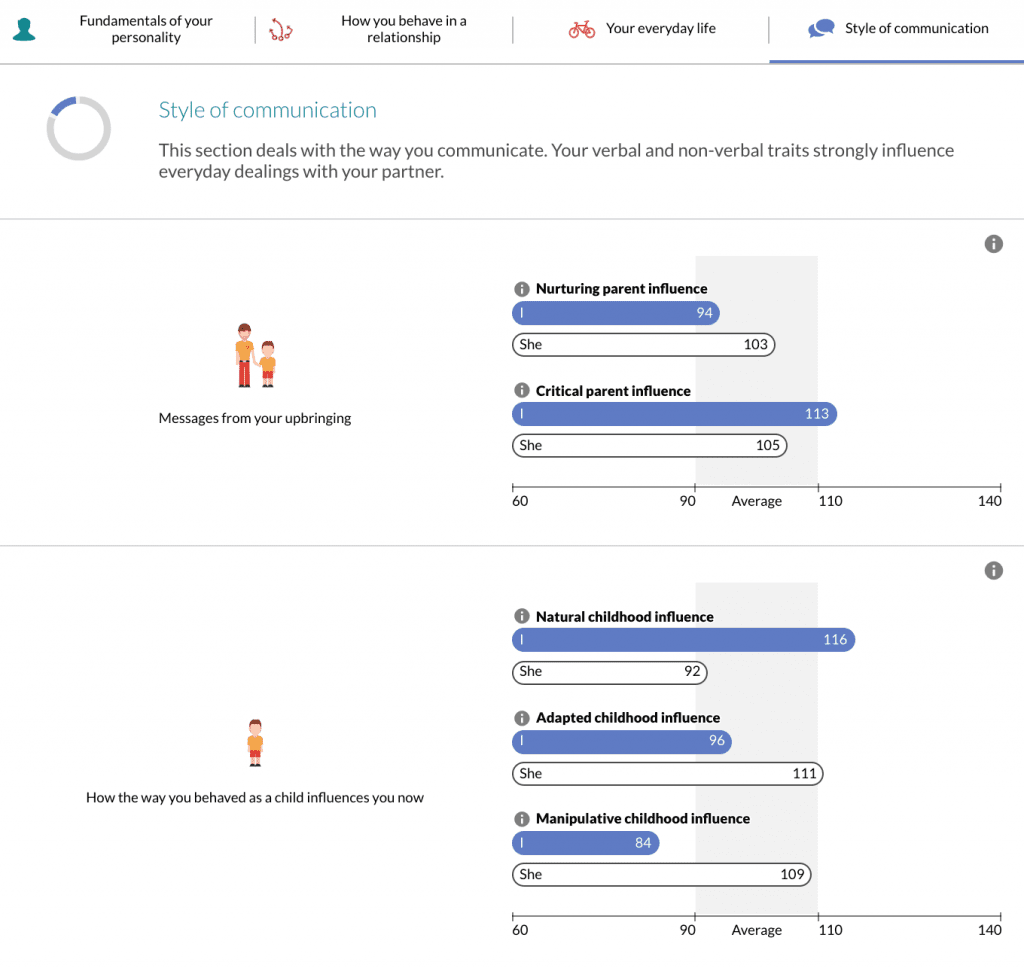Click info icon for Manipulative childhood influence
The width and height of the screenshot is (1024, 968).
point(521,819)
